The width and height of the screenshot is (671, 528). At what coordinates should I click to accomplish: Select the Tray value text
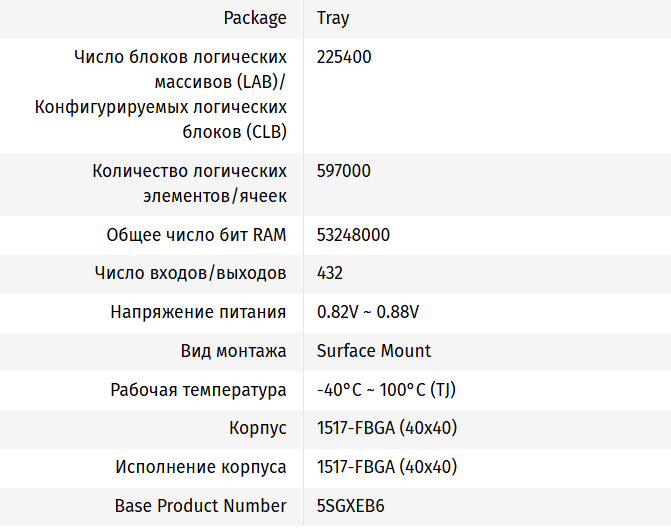[x=333, y=18]
